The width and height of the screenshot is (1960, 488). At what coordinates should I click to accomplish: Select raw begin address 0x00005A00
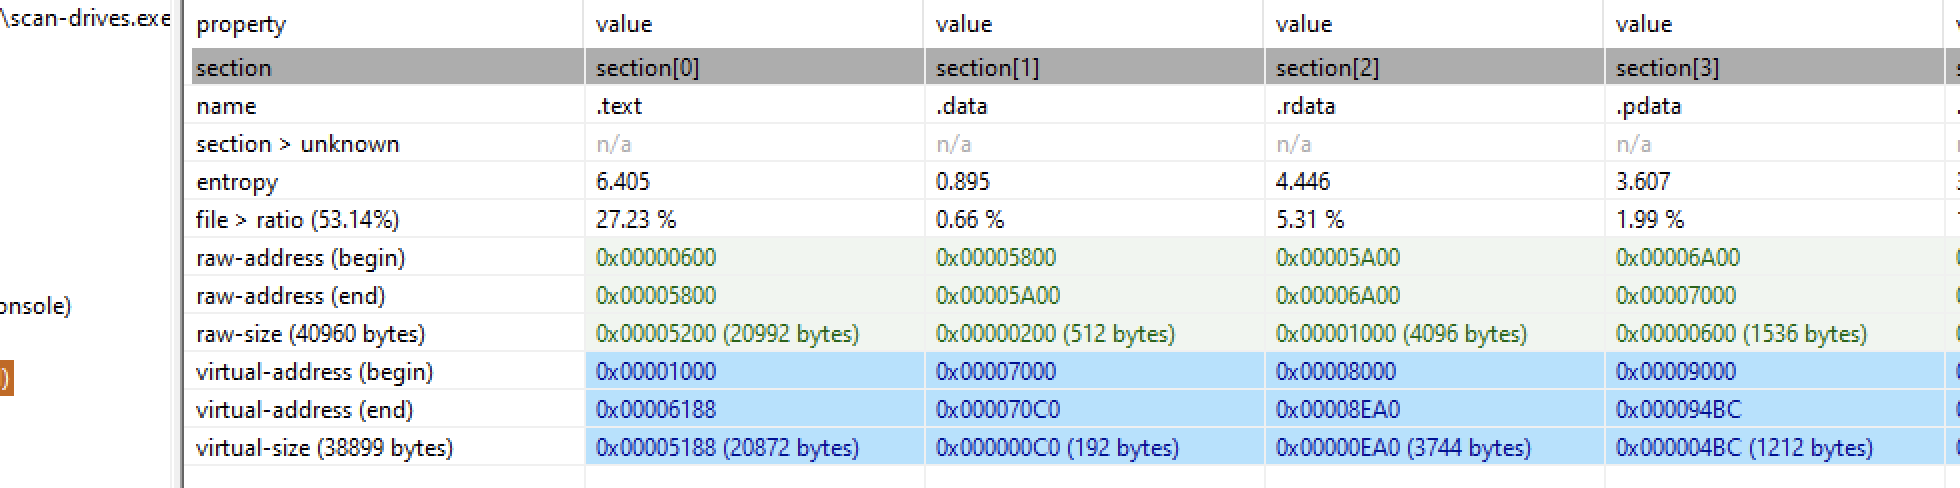(x=1337, y=258)
